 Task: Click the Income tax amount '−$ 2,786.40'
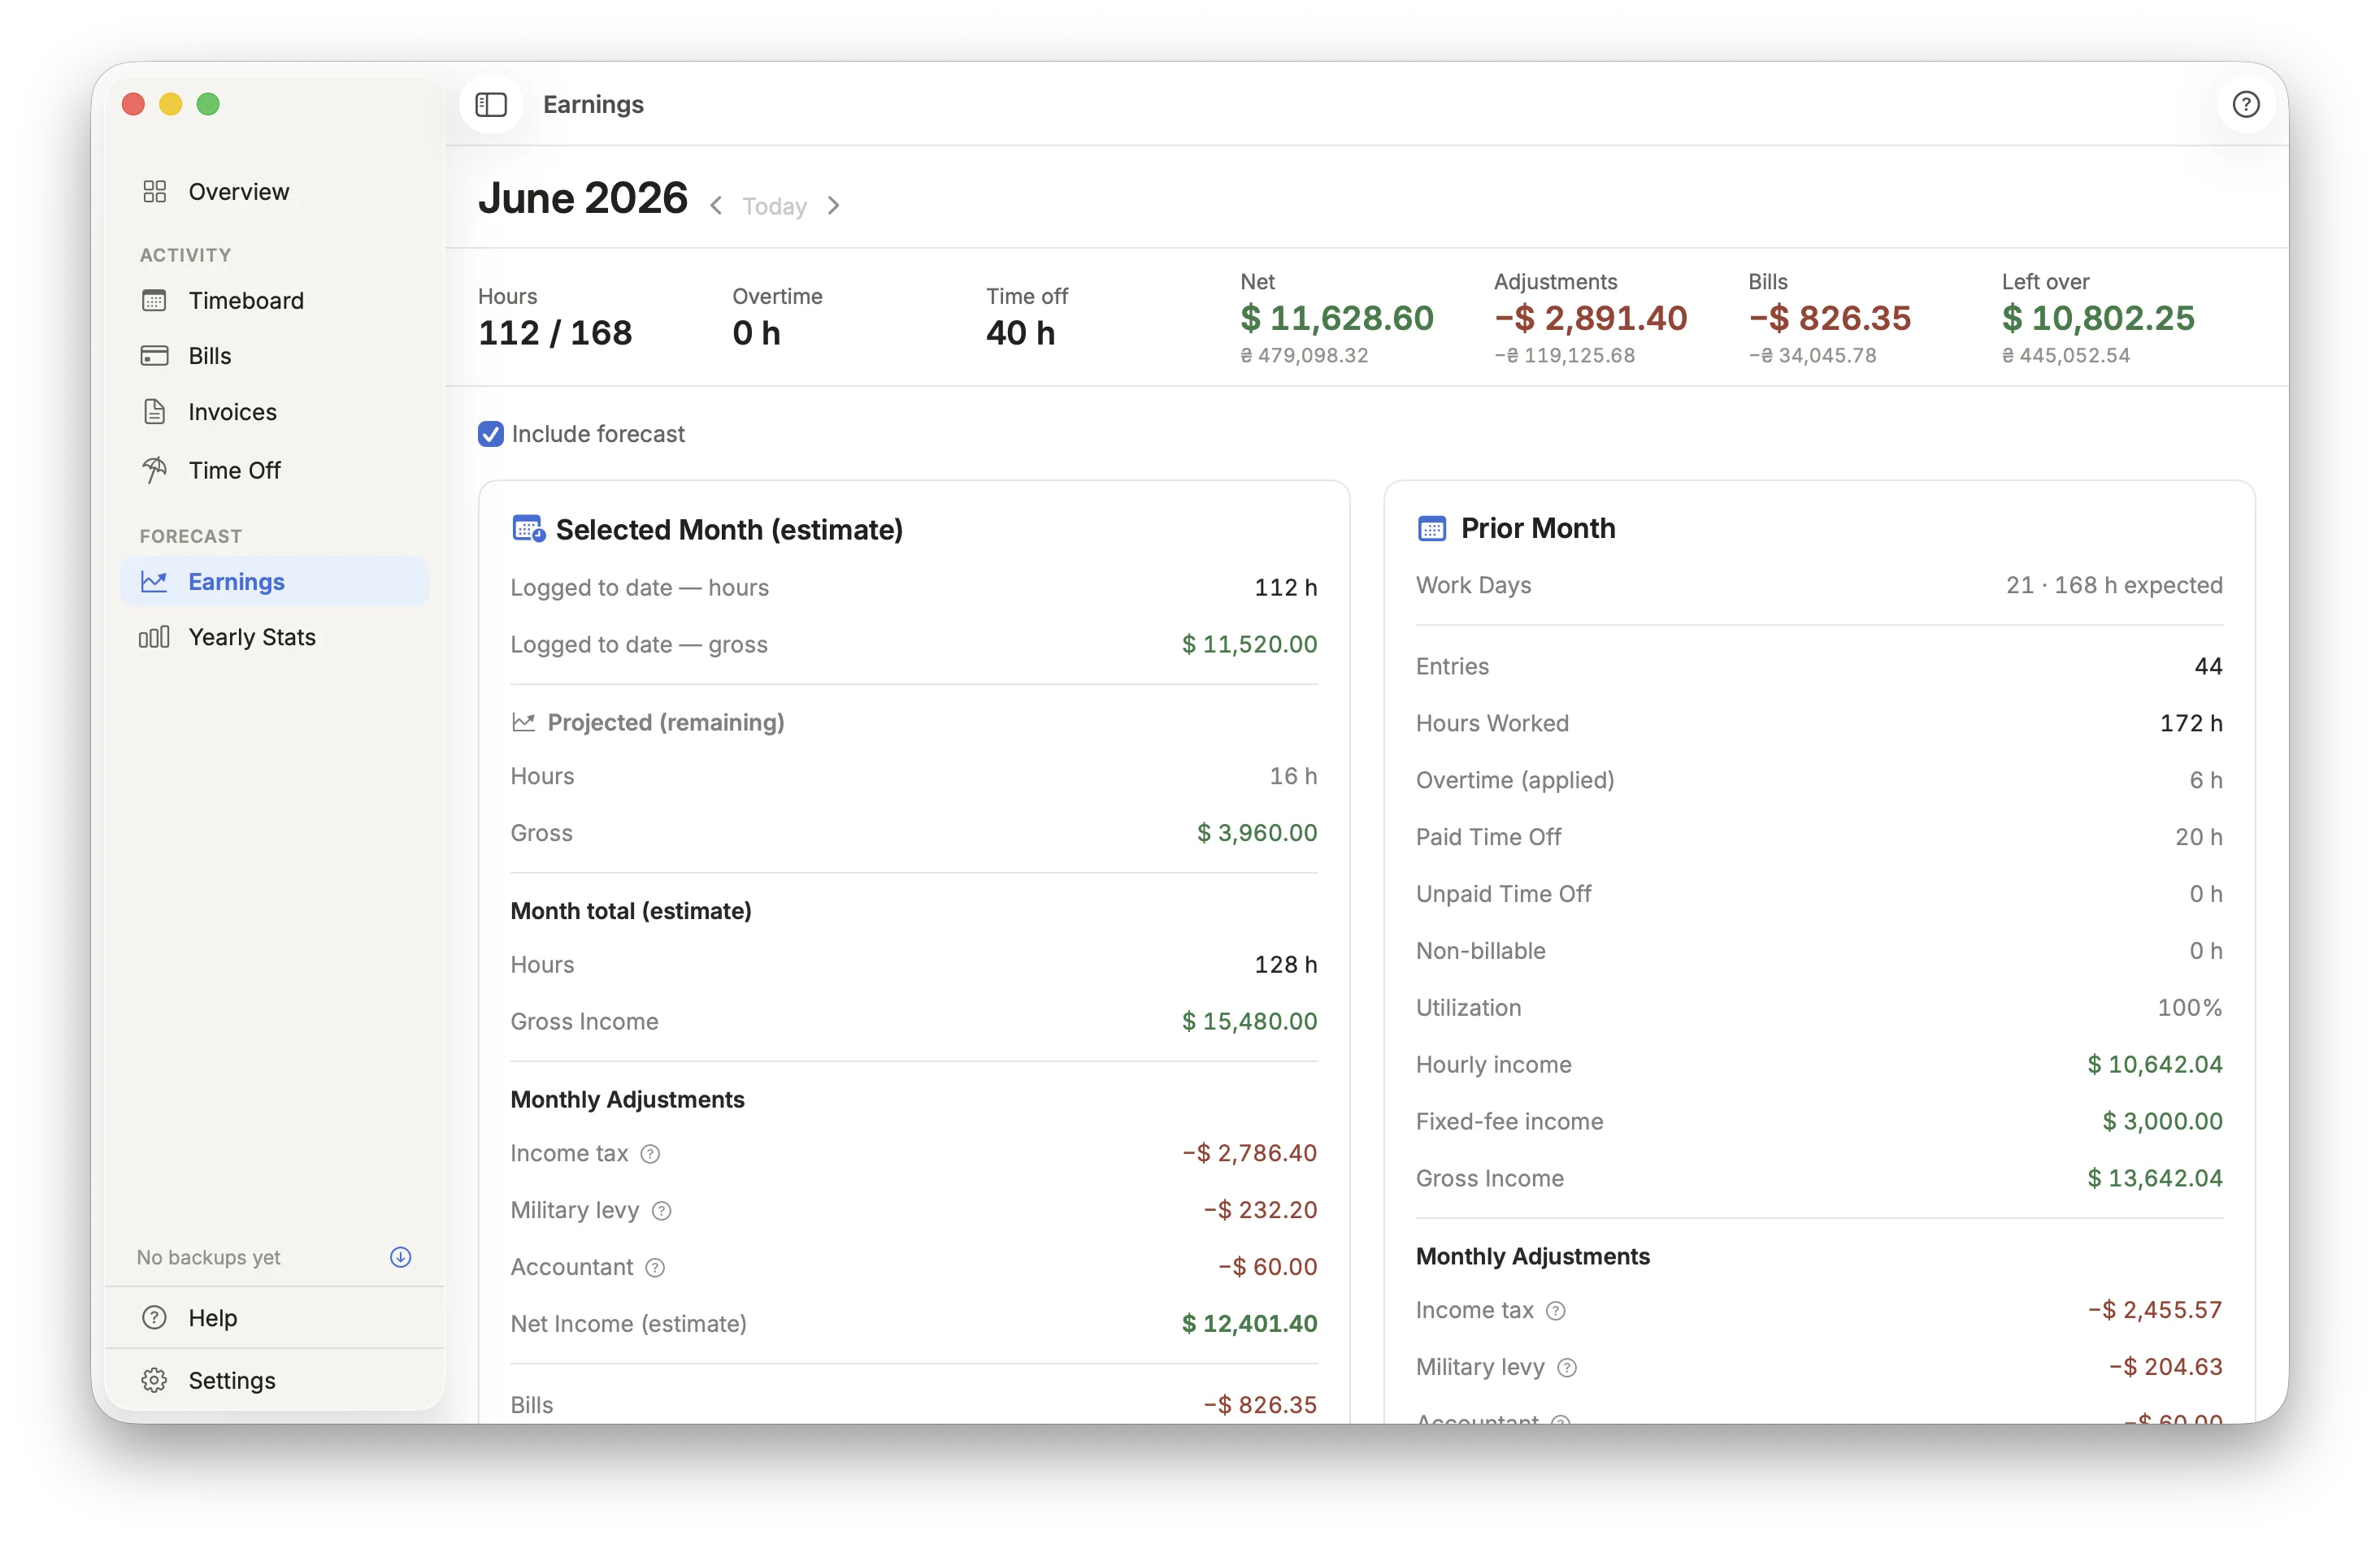1249,1153
